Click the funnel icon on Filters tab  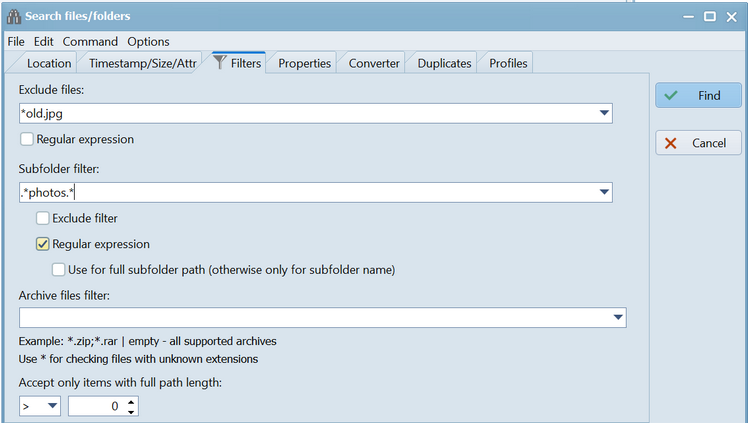220,63
